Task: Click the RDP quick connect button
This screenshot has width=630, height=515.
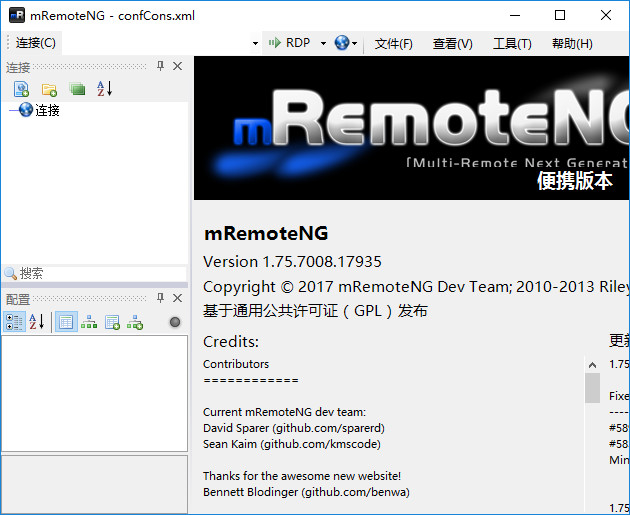Action: coord(290,43)
